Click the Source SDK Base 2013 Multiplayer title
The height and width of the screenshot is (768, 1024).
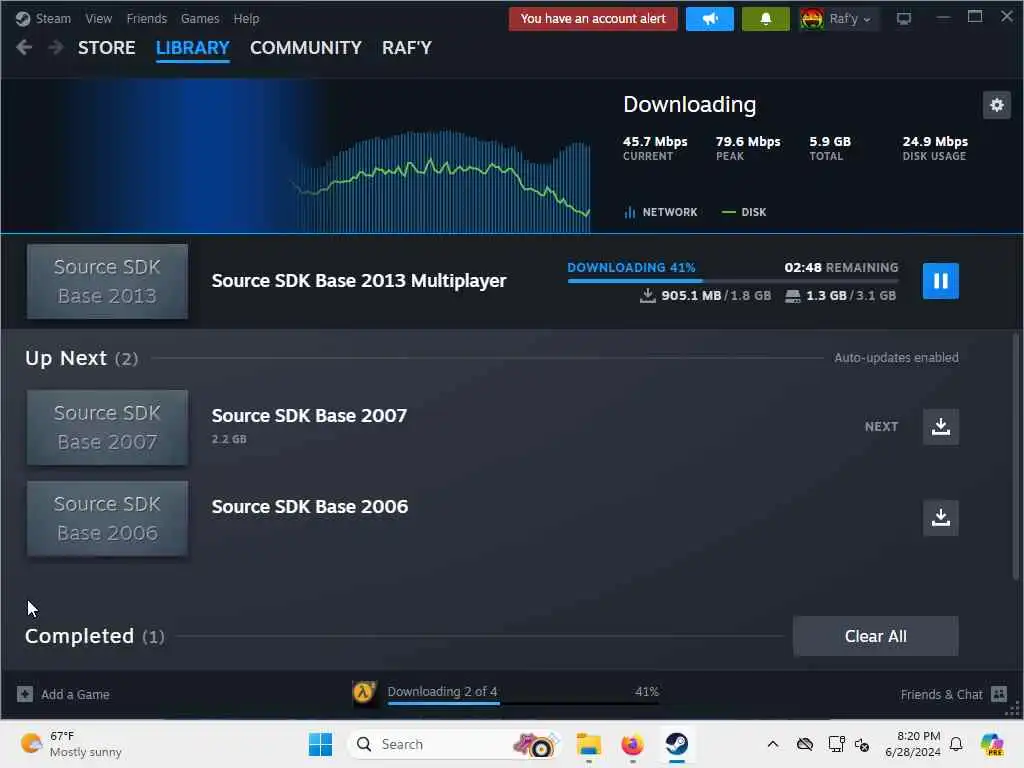(x=359, y=281)
